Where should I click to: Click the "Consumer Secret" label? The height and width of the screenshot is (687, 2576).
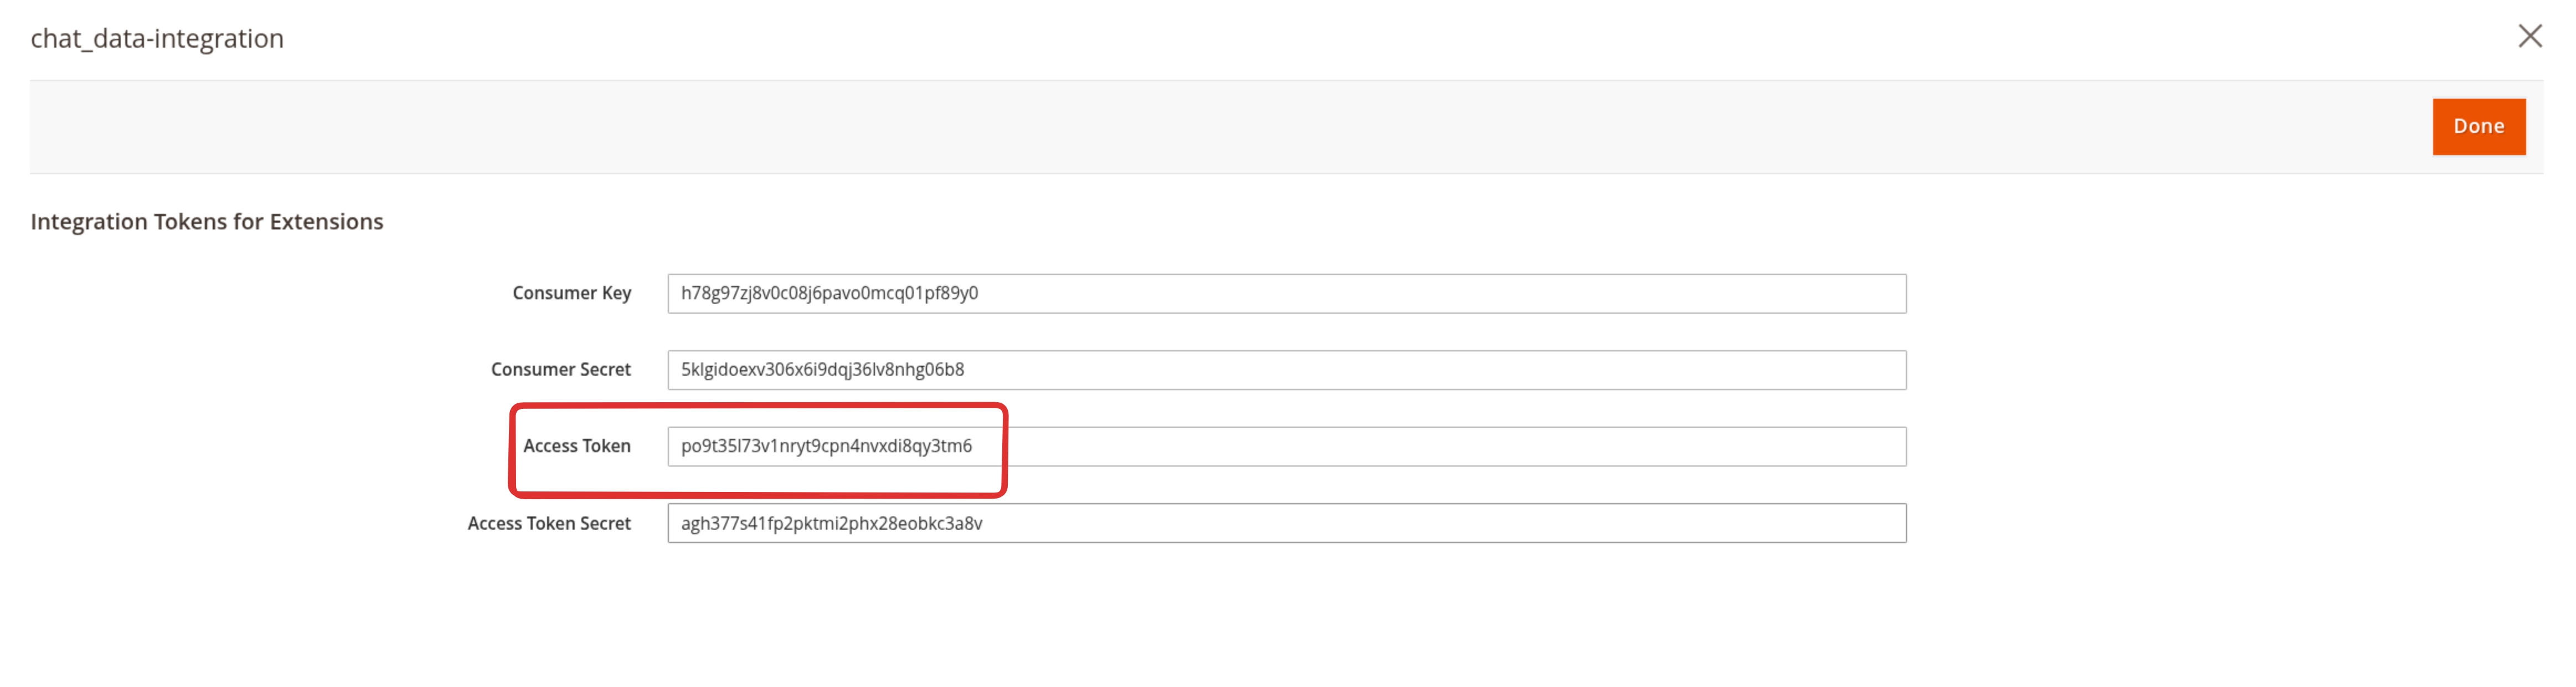(x=560, y=370)
